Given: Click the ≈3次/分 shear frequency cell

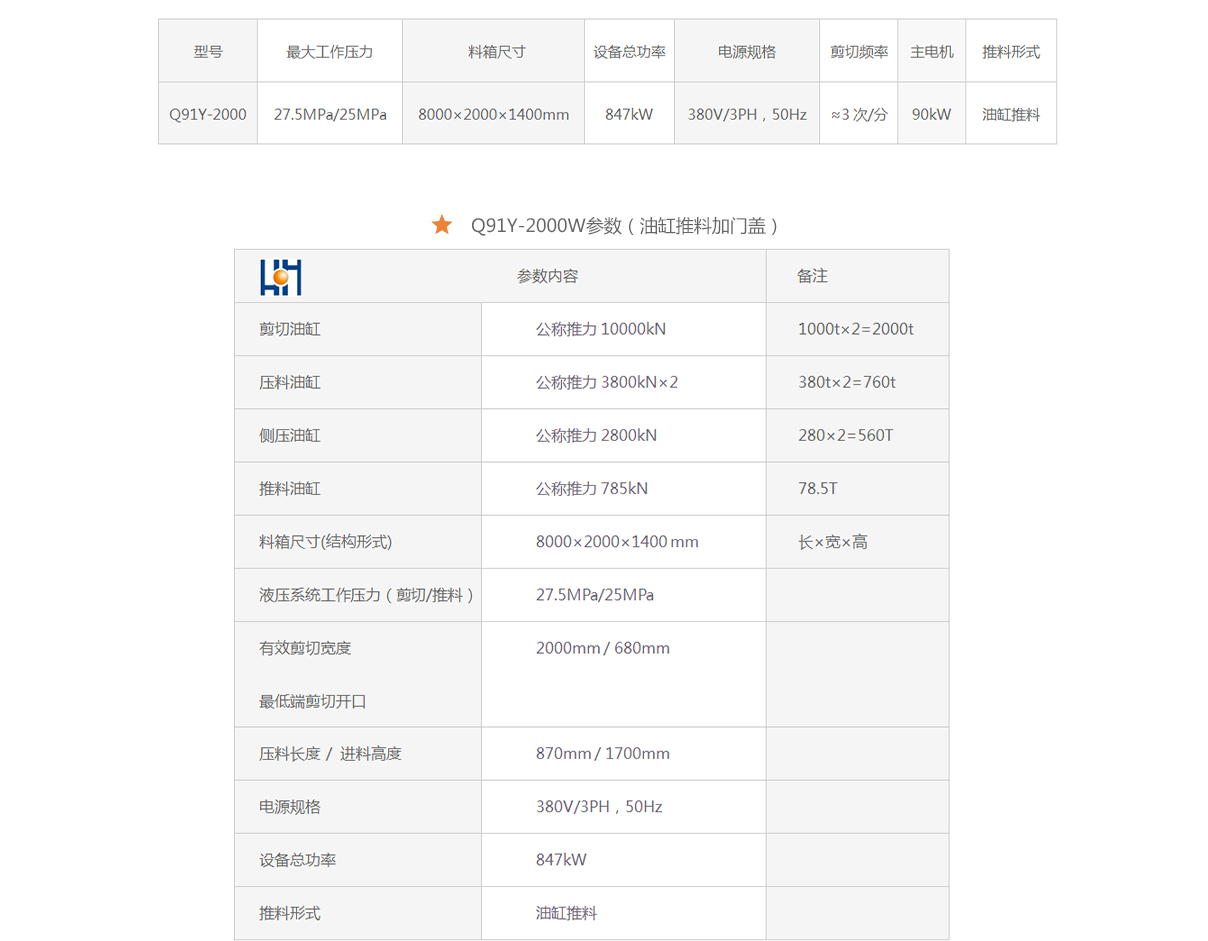Looking at the screenshot, I should pos(858,114).
